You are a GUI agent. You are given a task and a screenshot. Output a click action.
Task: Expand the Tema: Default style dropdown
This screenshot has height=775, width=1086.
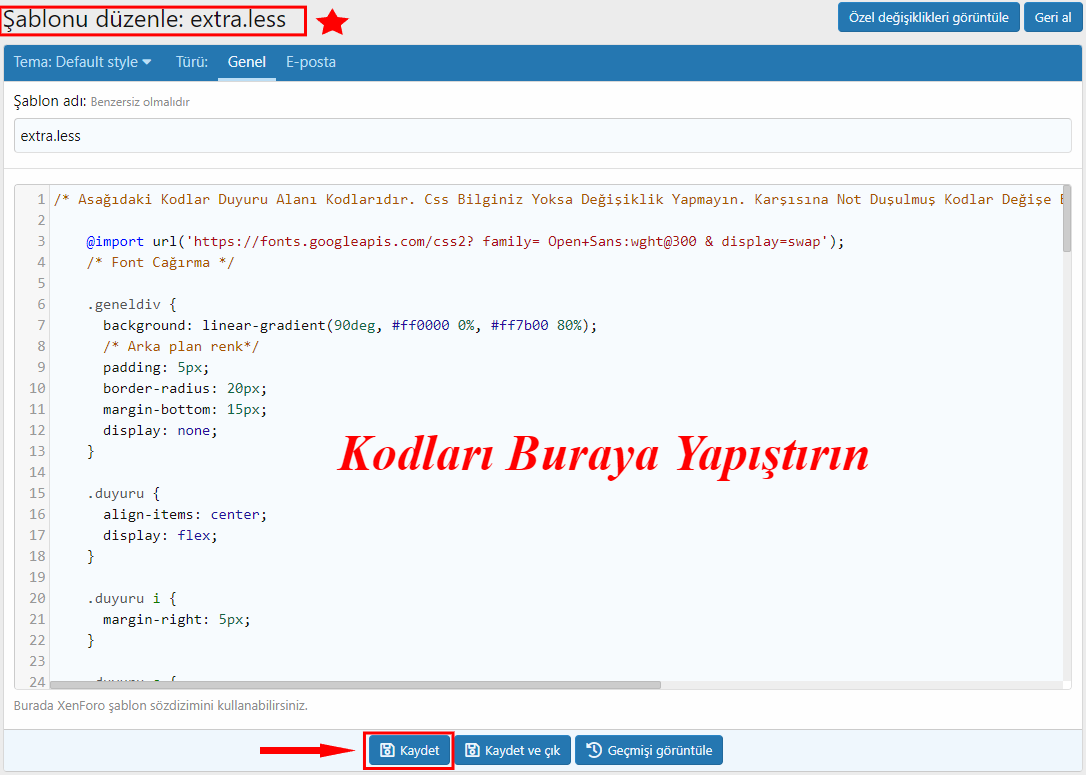point(82,62)
